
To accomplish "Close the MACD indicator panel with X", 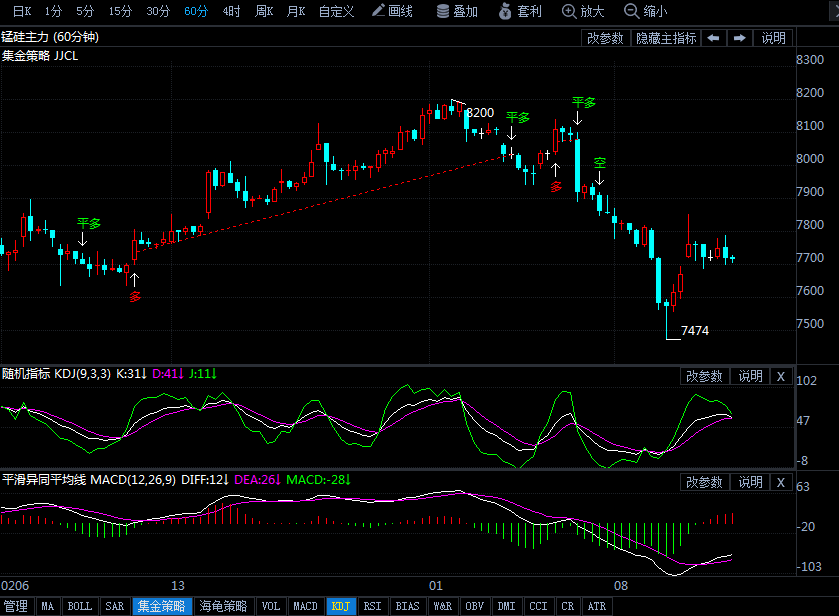I will coord(781,482).
